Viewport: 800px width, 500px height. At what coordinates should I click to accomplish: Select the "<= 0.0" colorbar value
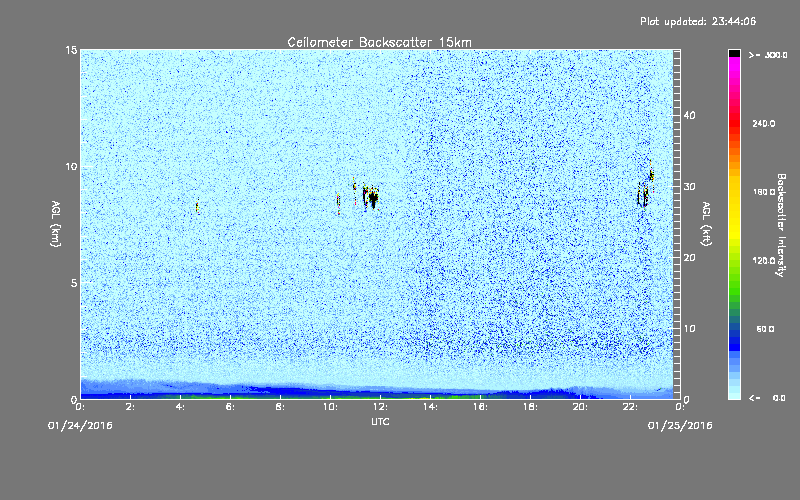click(x=768, y=398)
